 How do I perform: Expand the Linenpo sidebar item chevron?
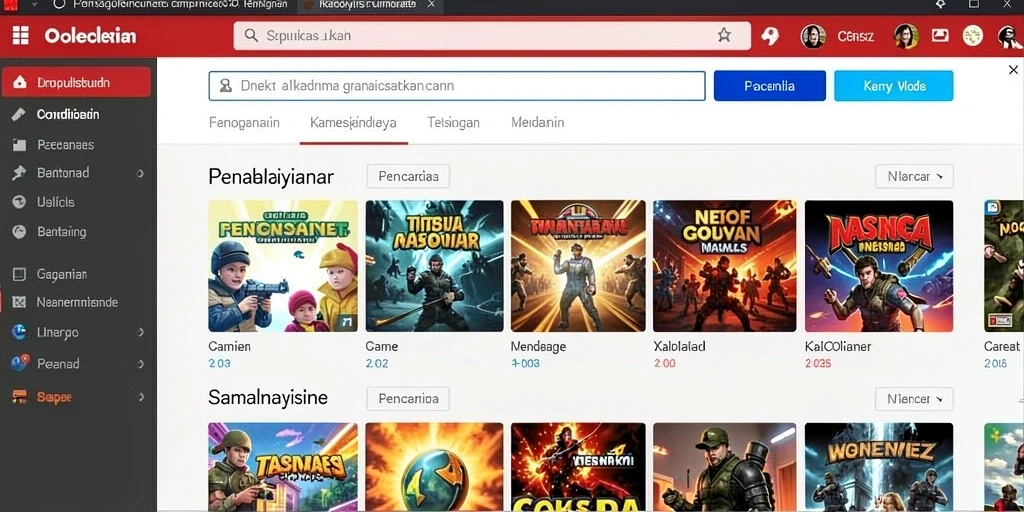[140, 332]
